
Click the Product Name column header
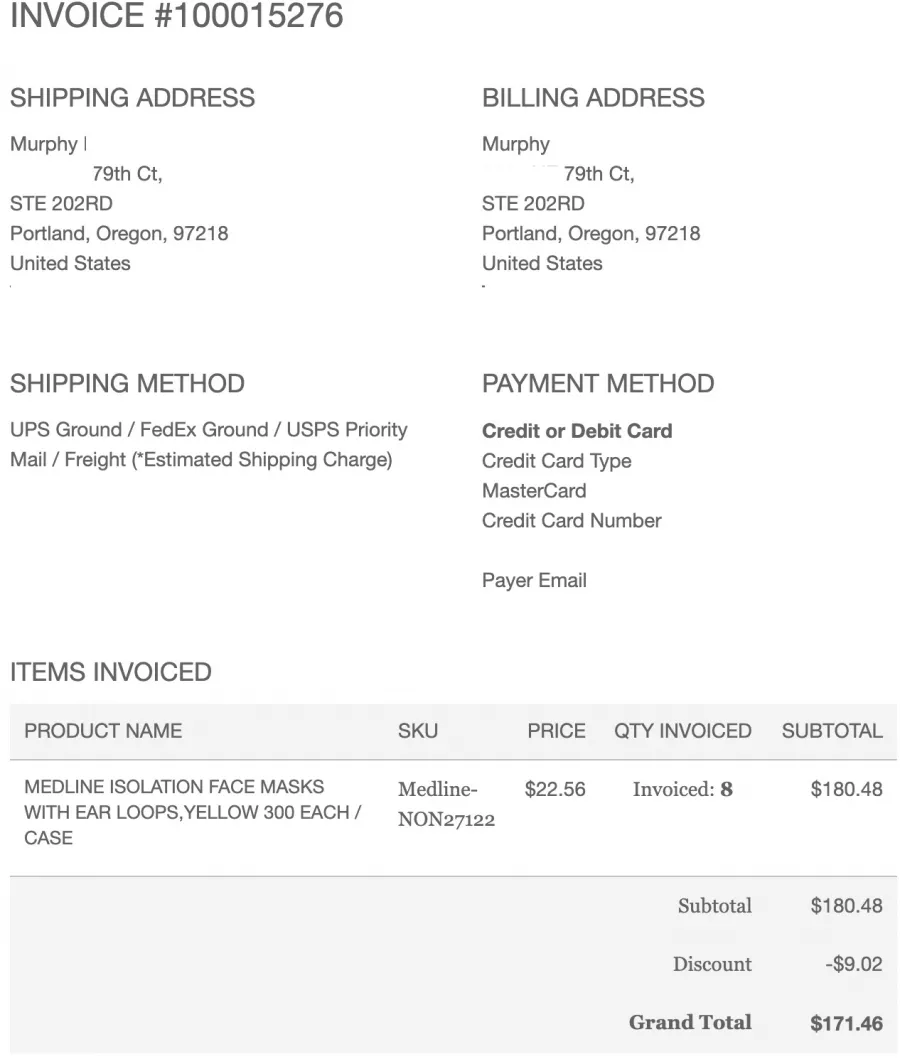pyautogui.click(x=103, y=731)
